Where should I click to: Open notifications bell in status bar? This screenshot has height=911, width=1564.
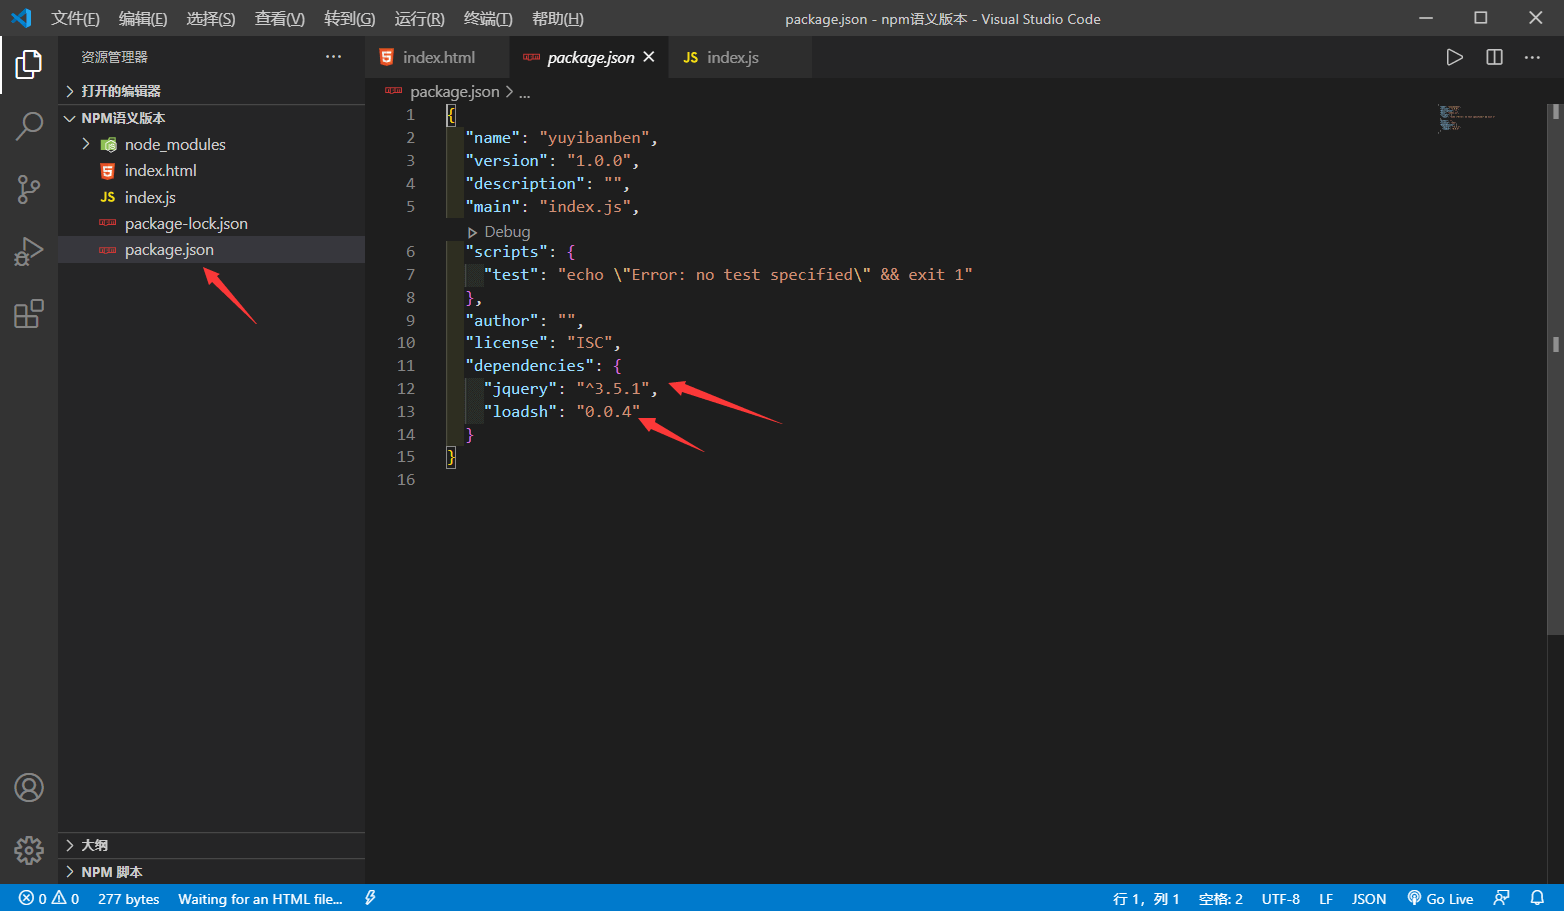click(x=1537, y=898)
